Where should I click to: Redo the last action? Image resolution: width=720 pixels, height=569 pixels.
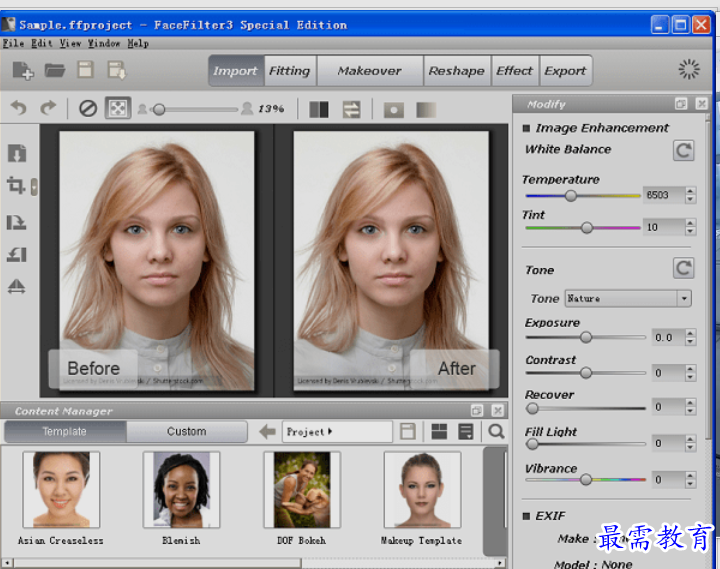[48, 108]
